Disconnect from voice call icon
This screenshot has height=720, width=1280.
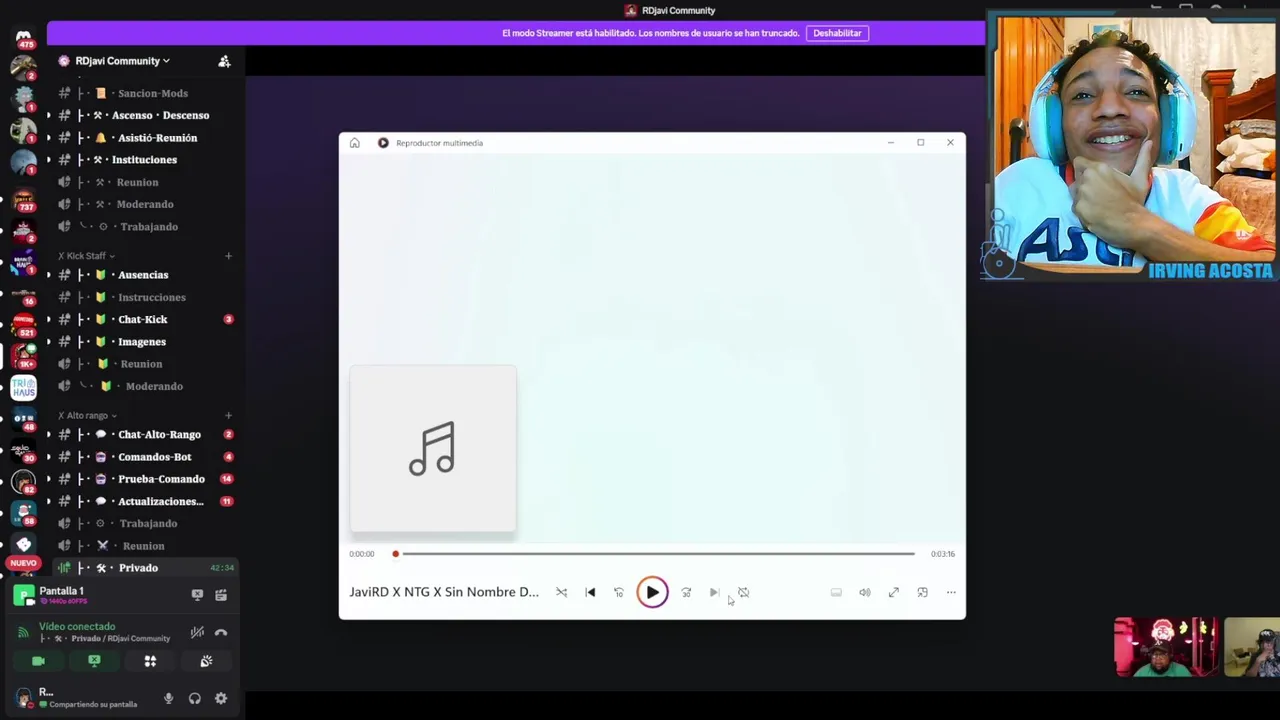[x=221, y=632]
